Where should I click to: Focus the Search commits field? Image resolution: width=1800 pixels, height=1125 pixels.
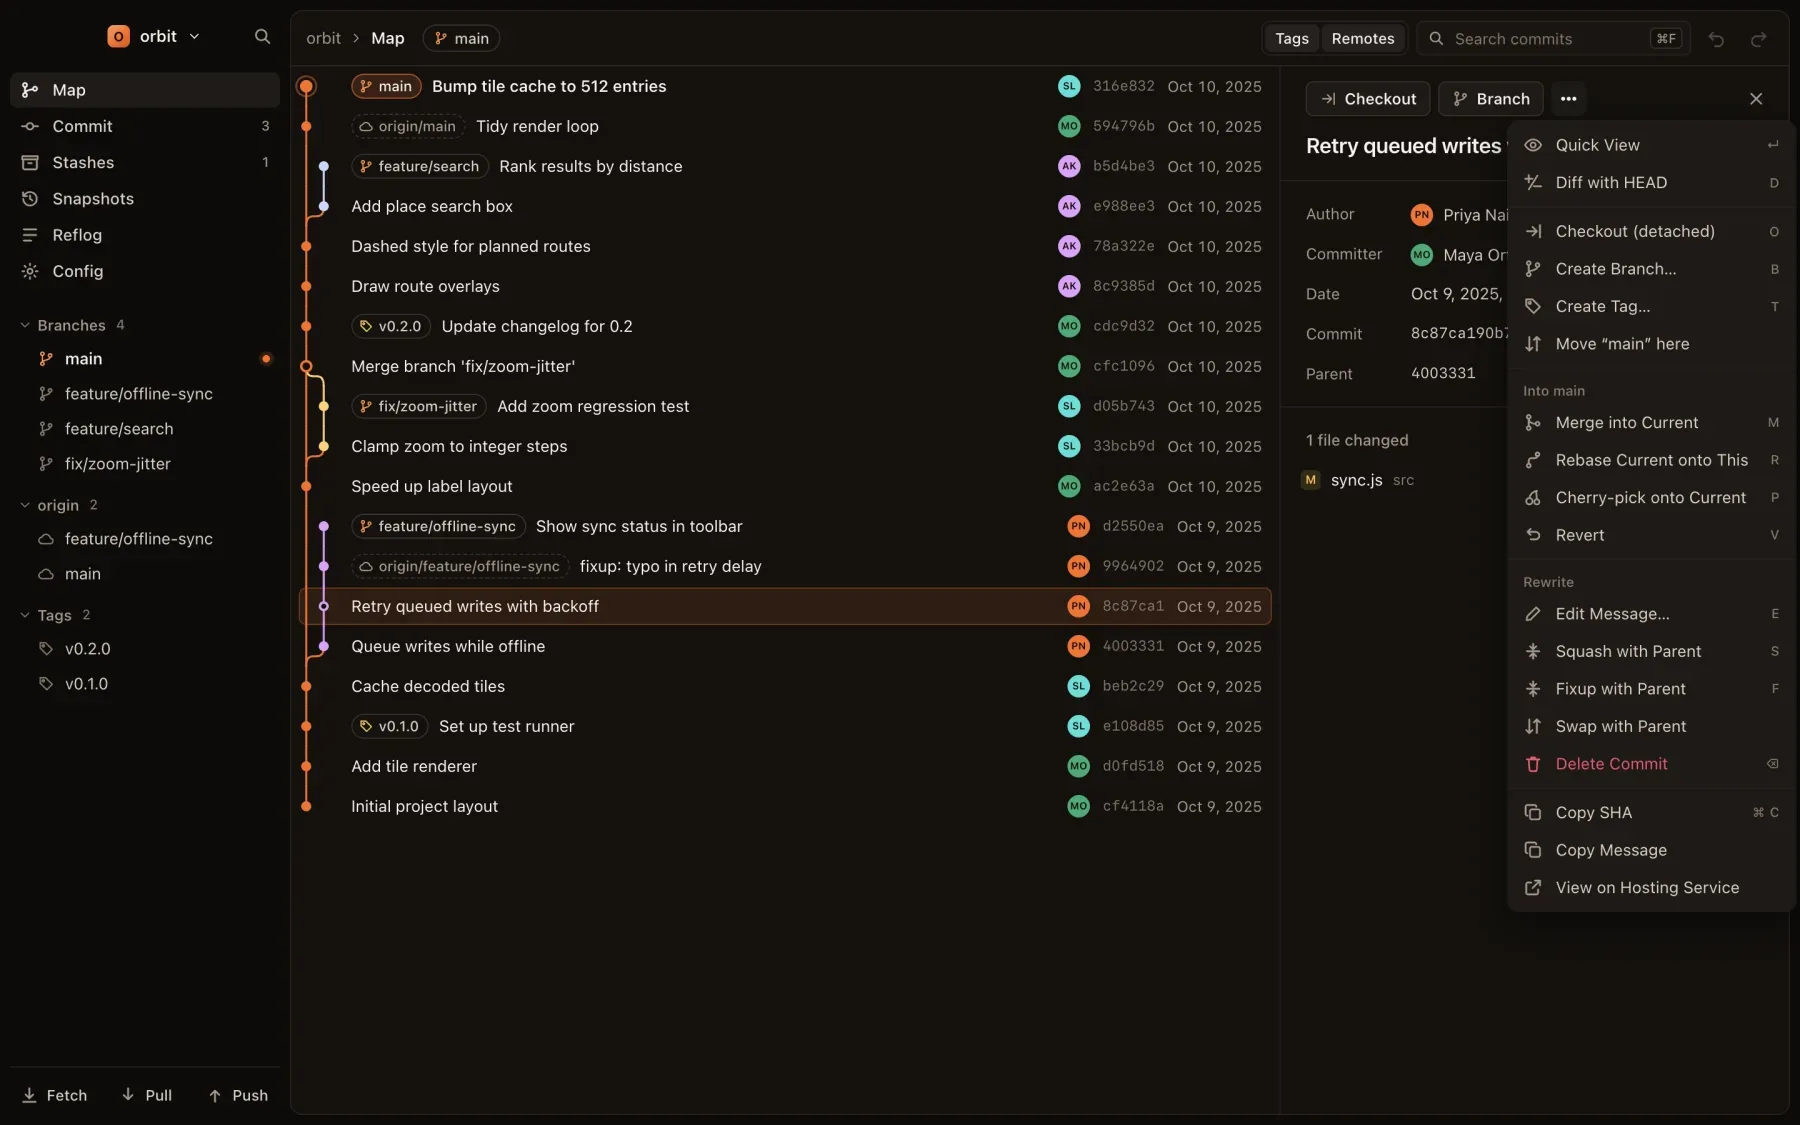[1553, 39]
